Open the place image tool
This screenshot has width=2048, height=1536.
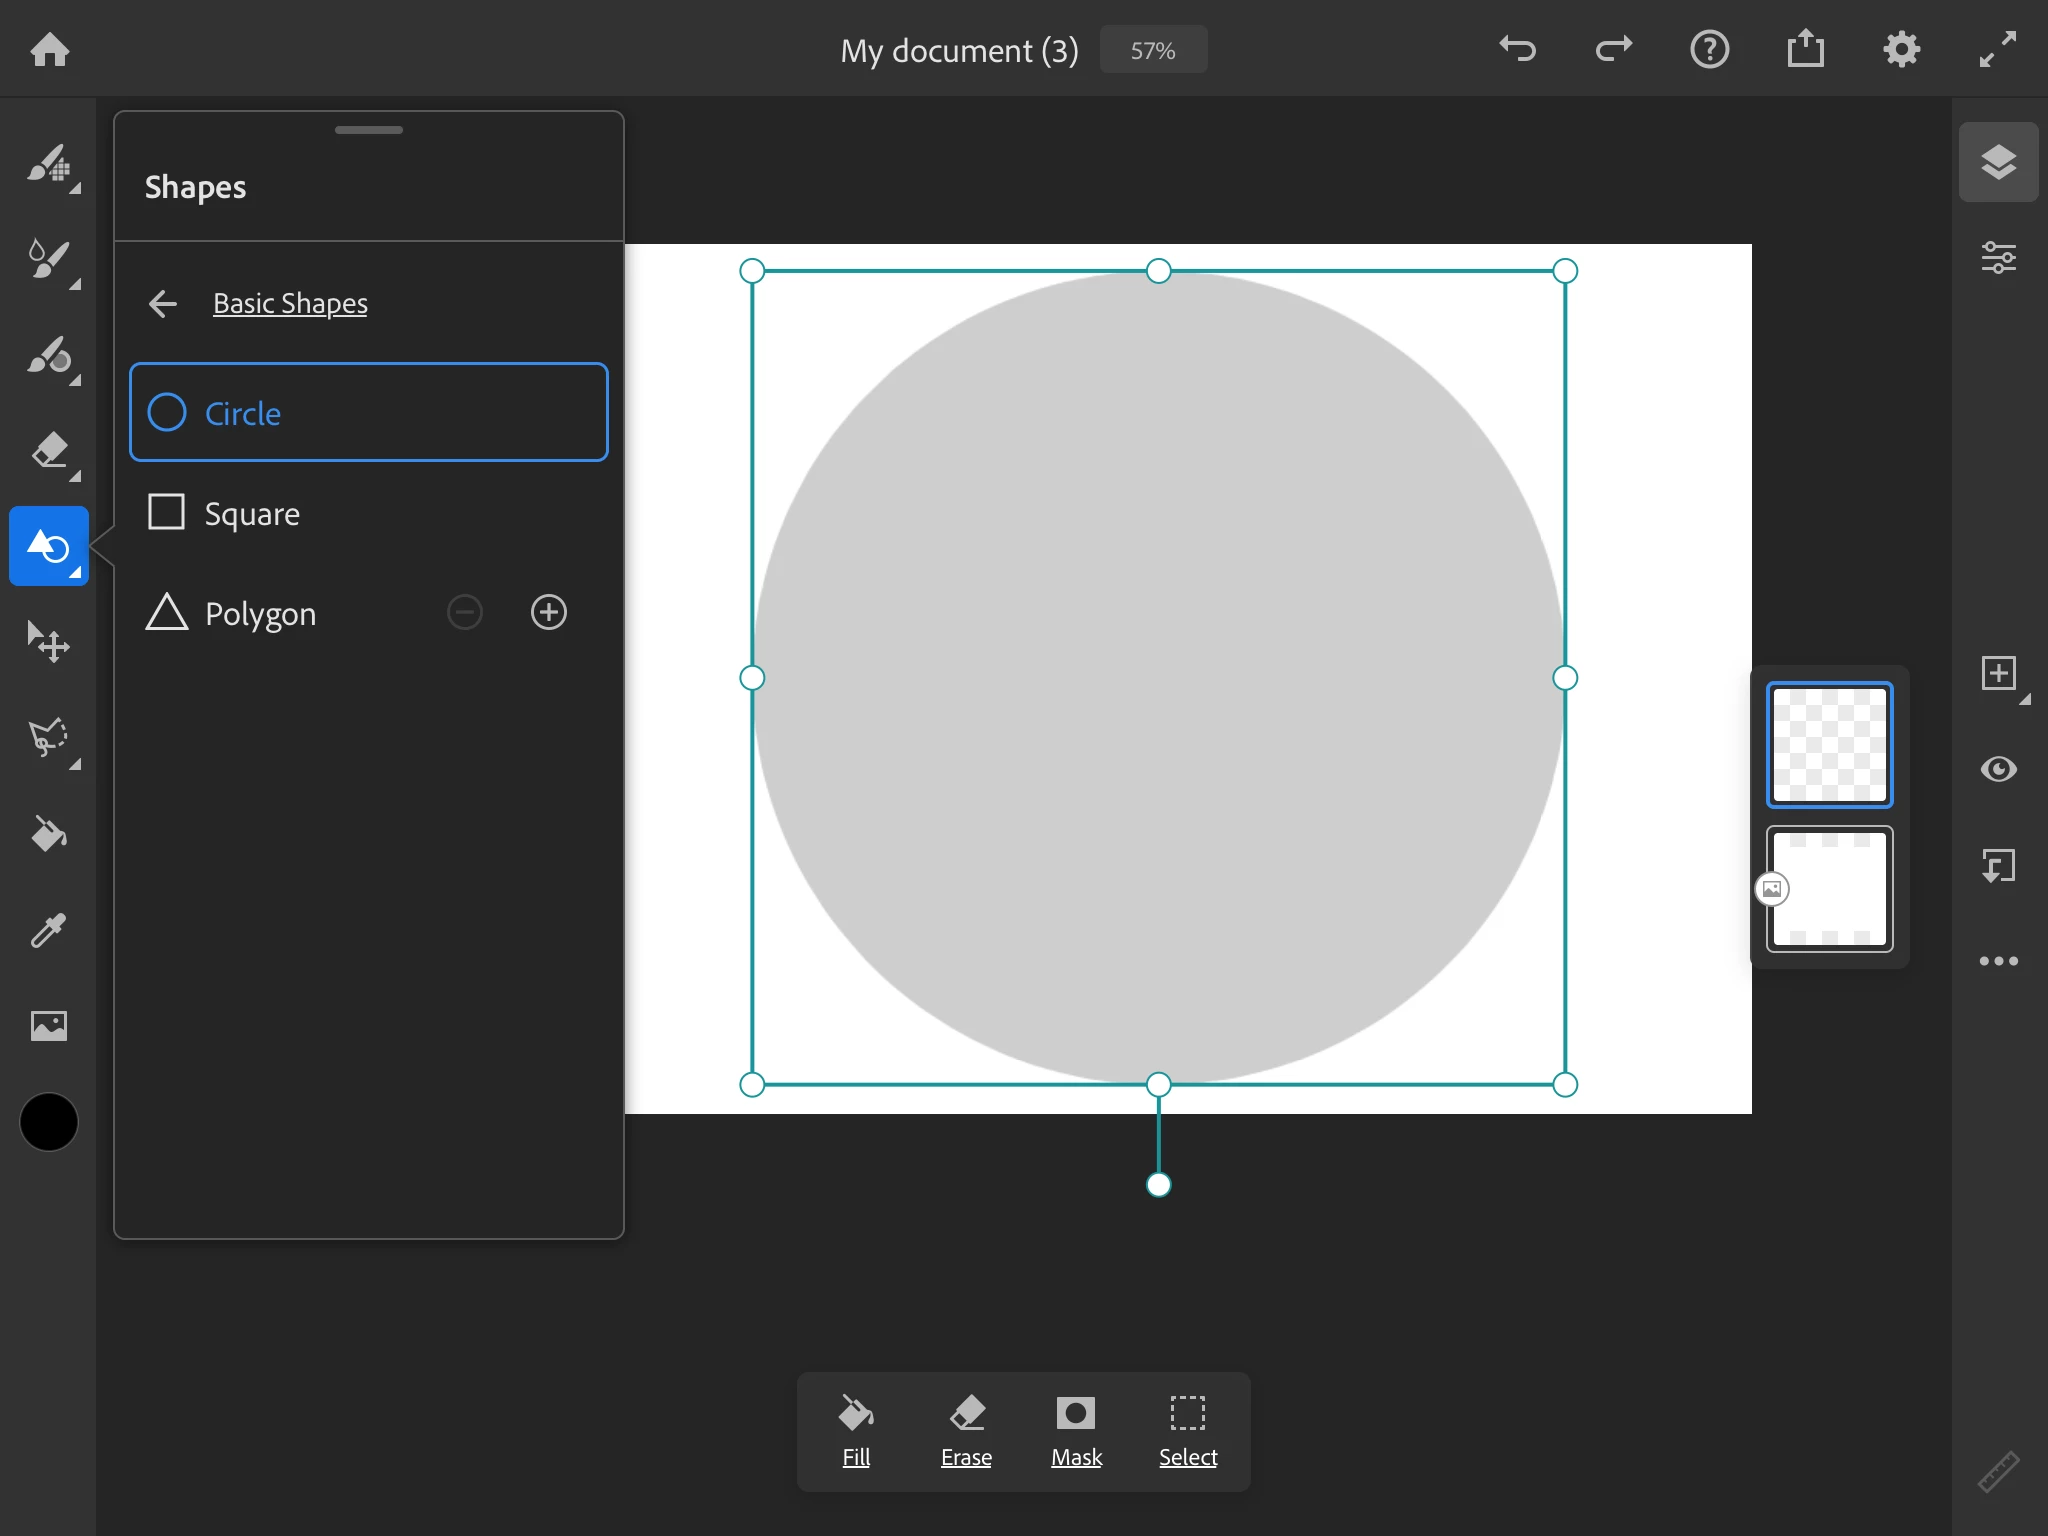point(48,1026)
